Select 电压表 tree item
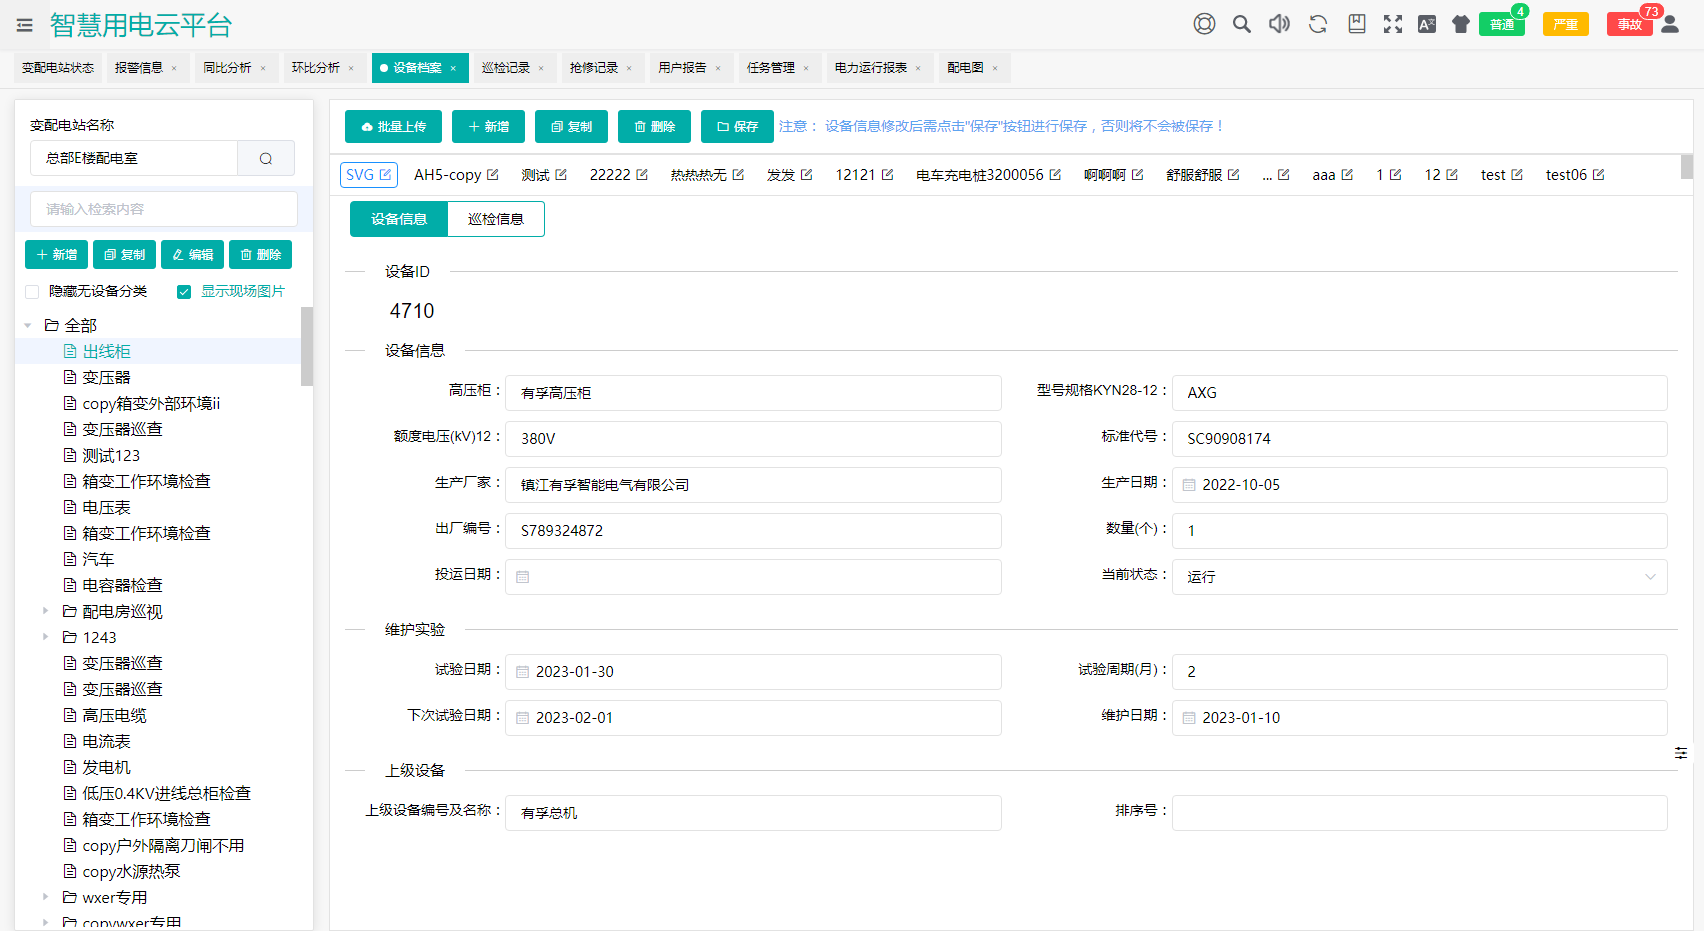 106,507
